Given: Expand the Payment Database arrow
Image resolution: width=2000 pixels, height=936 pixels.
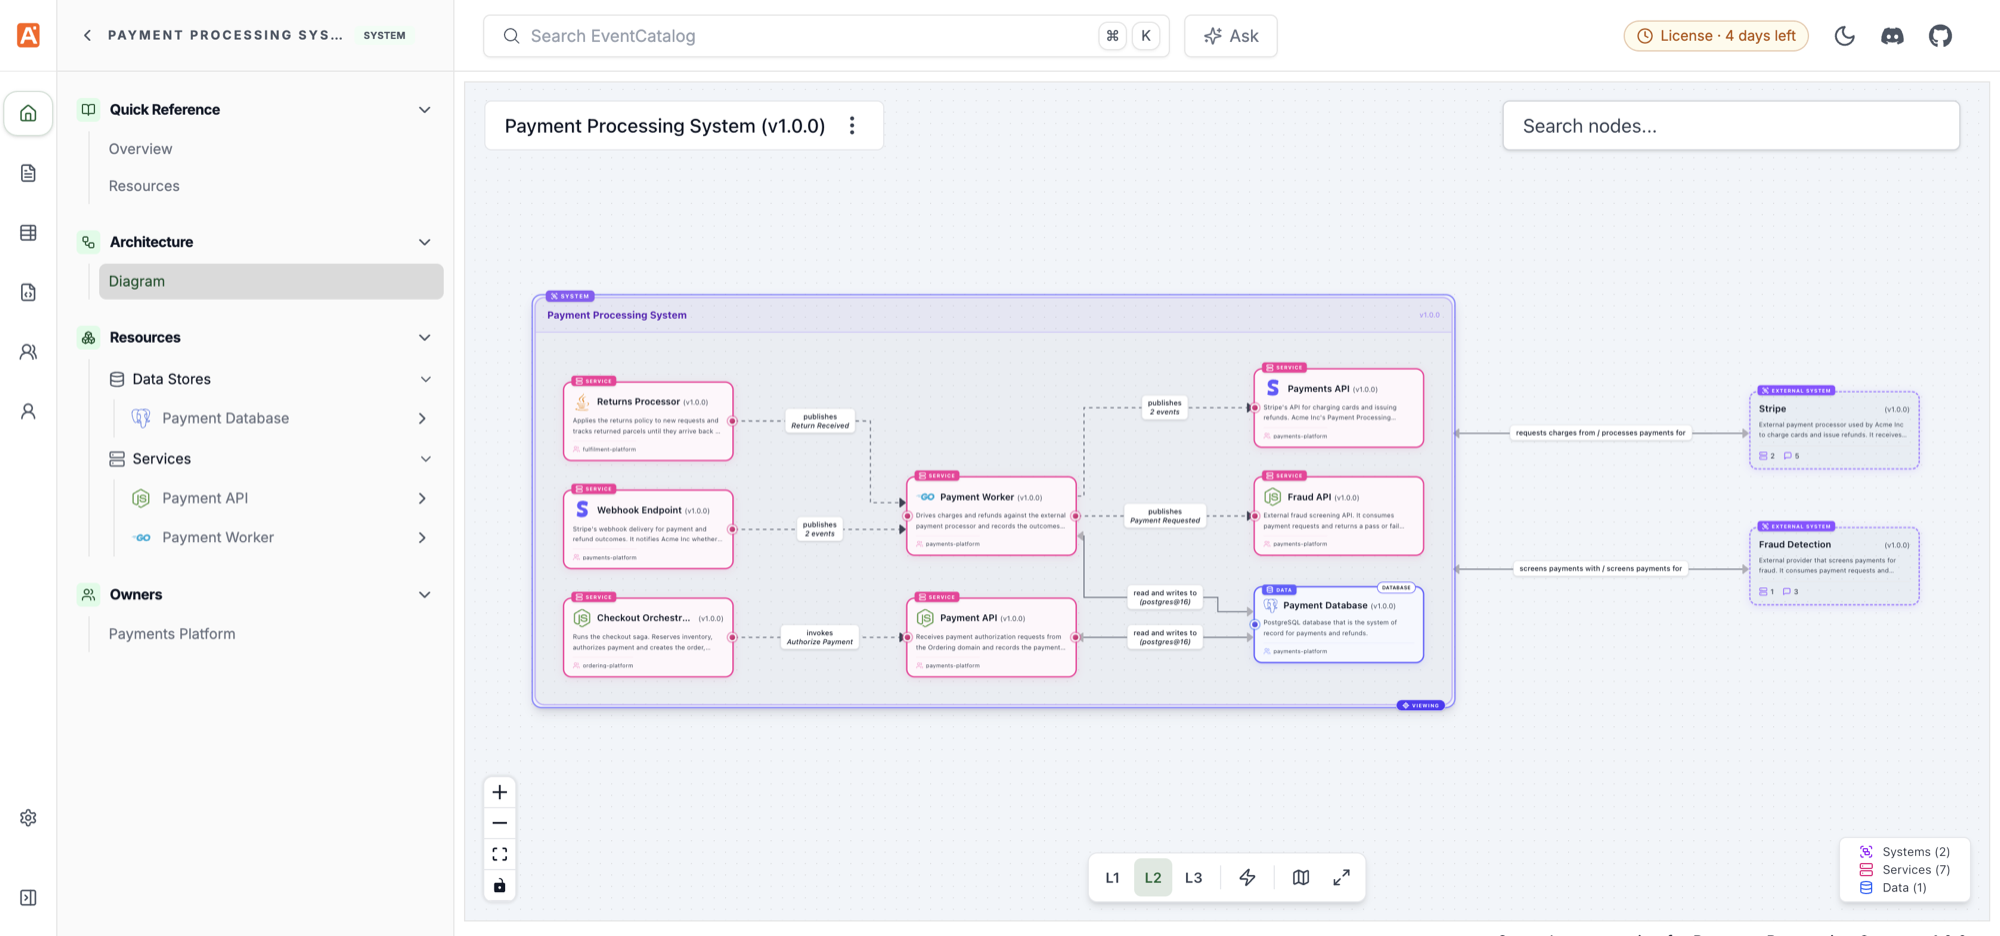Looking at the screenshot, I should pyautogui.click(x=422, y=419).
